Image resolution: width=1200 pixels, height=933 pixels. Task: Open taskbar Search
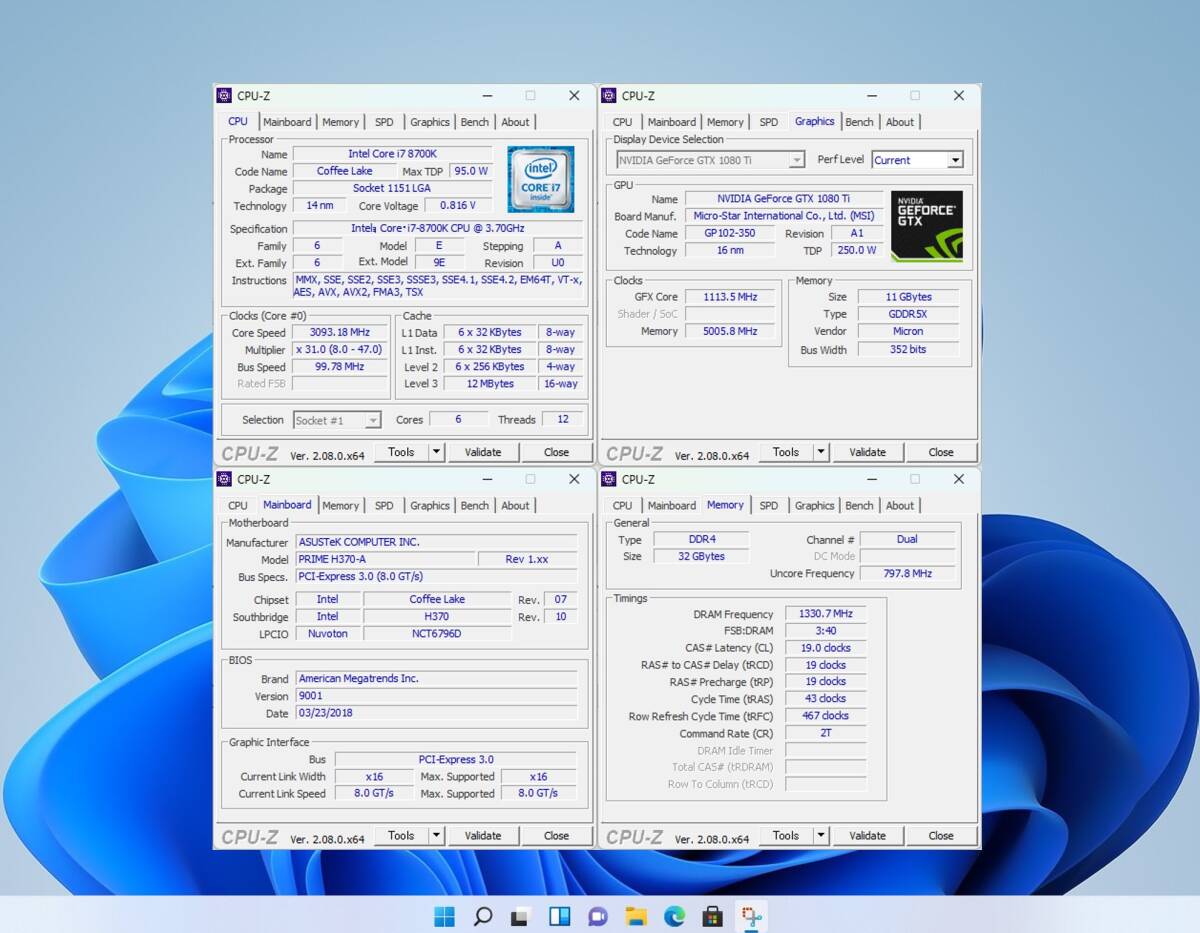pos(482,916)
